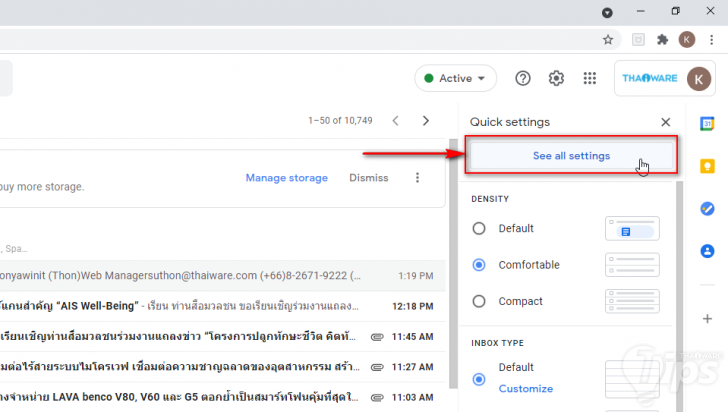Select the Compact density option
The height and width of the screenshot is (412, 728).
(479, 301)
